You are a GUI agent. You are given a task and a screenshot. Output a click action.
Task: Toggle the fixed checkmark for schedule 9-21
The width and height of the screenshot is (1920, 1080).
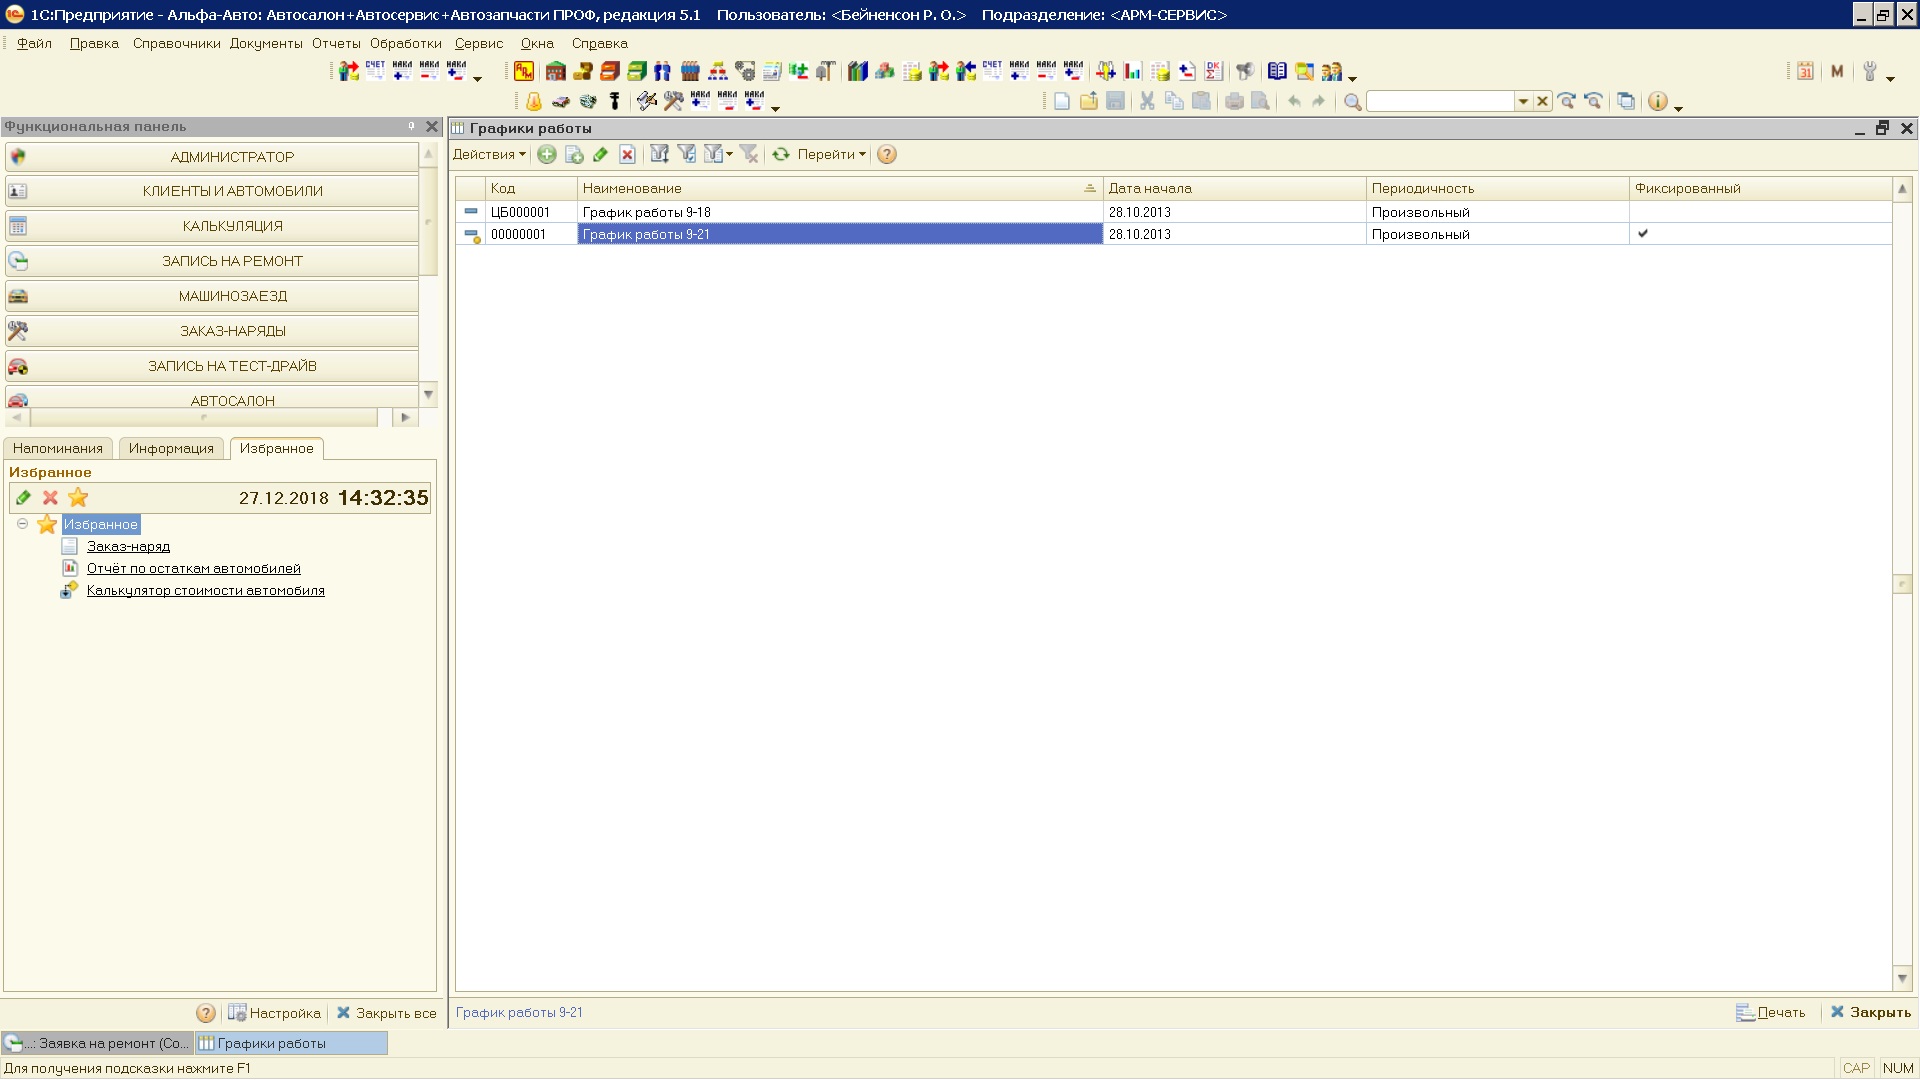coord(1642,234)
